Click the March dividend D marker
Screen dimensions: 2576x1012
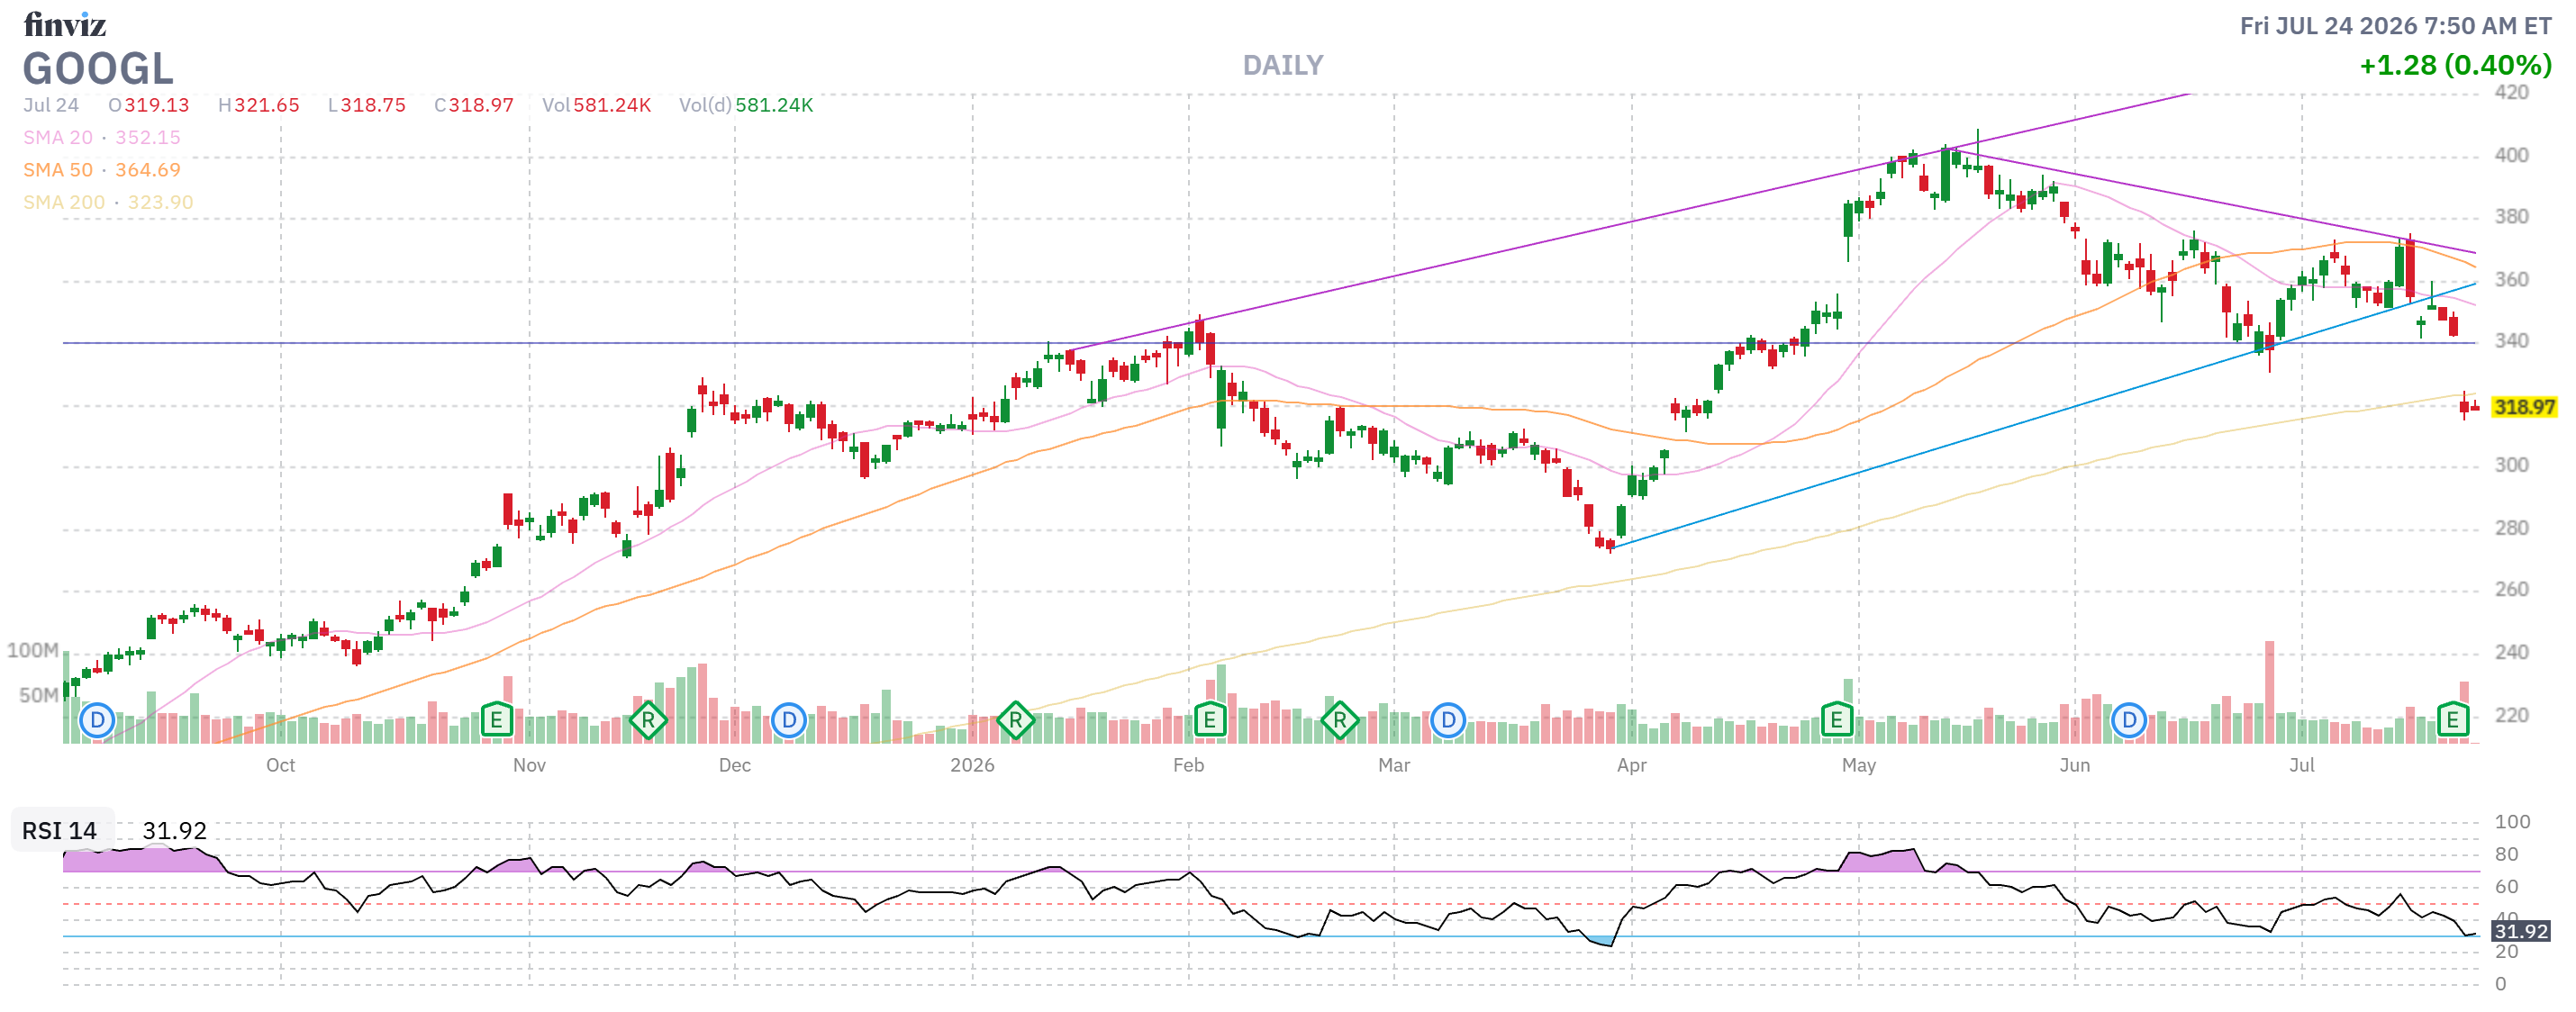pos(1448,720)
